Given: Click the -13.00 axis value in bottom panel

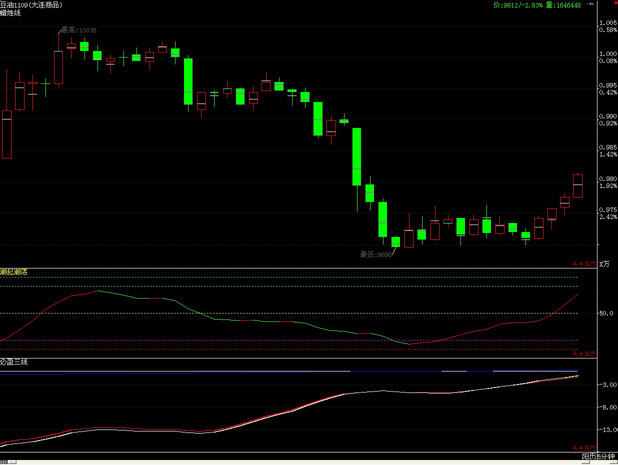Looking at the screenshot, I should click(x=604, y=431).
